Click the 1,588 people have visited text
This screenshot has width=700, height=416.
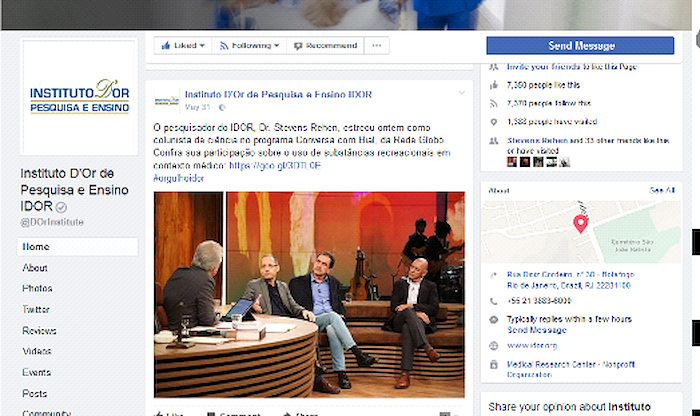[x=552, y=121]
